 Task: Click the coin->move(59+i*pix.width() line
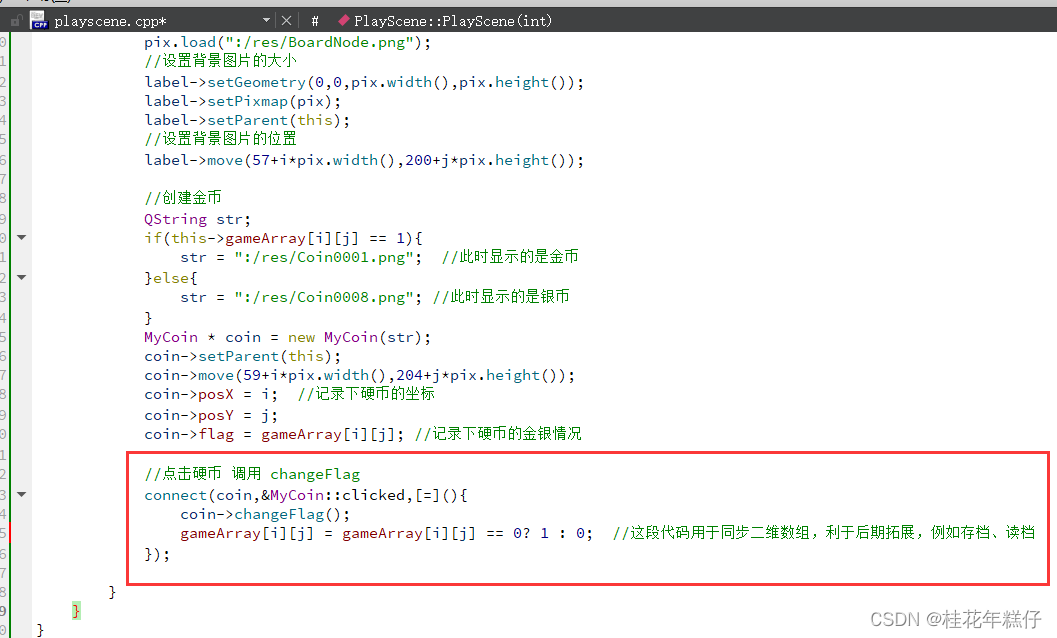(359, 376)
